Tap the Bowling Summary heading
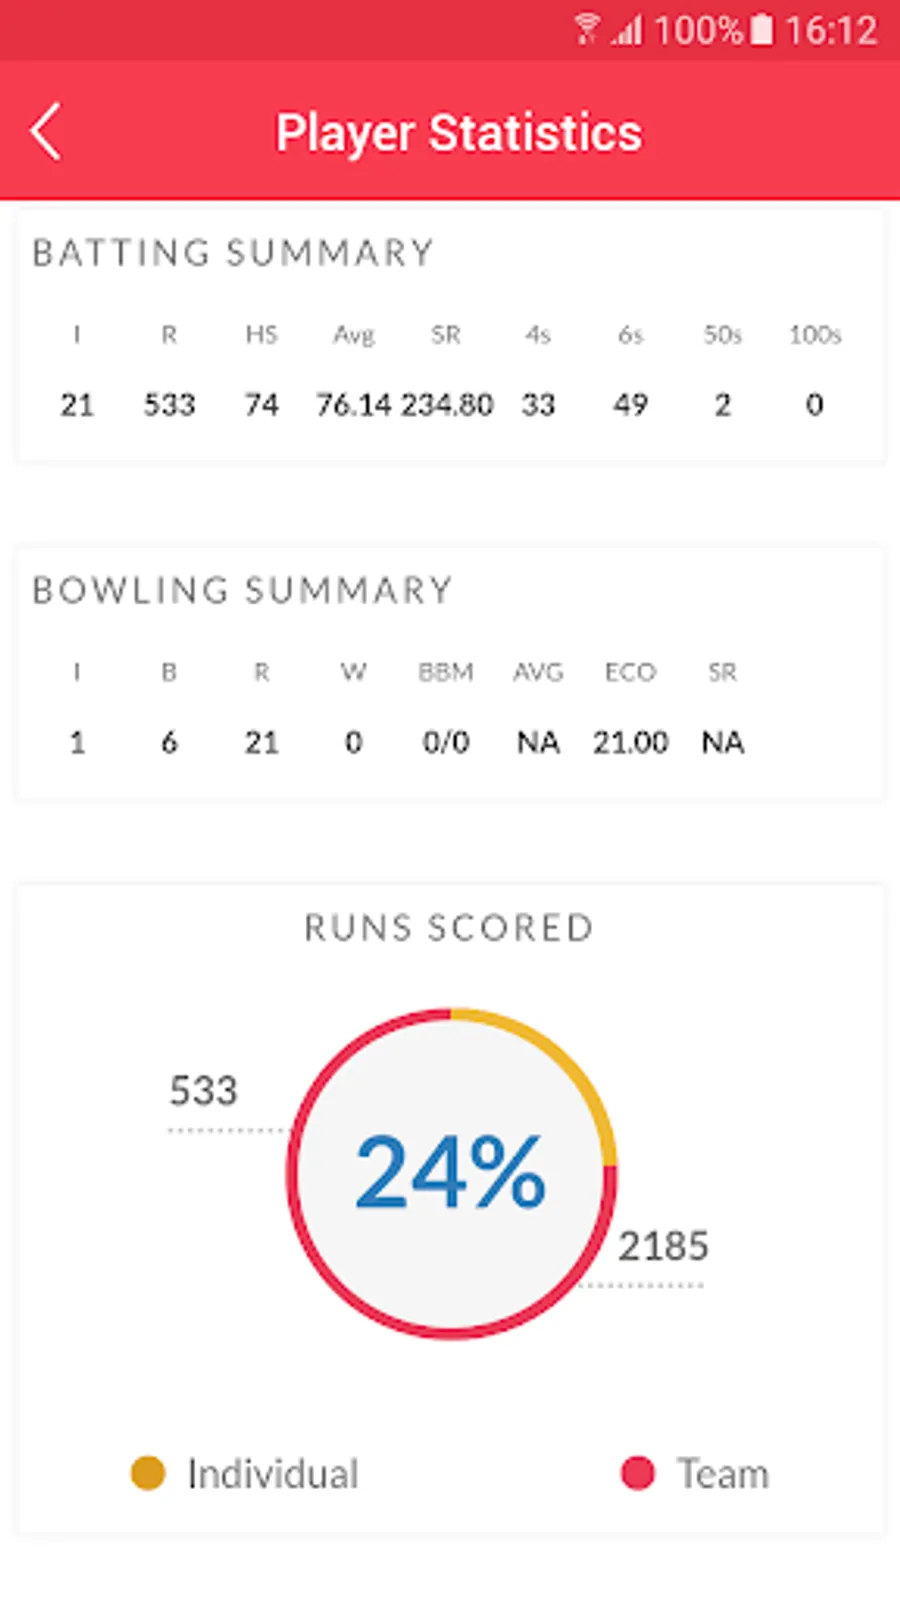 pyautogui.click(x=243, y=590)
